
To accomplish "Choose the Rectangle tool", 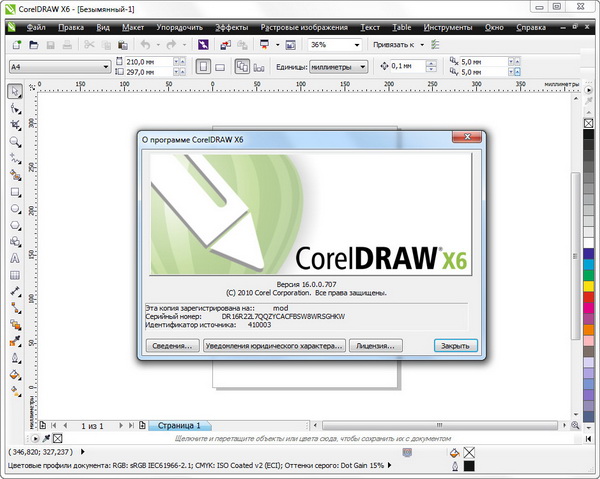I will coord(16,191).
